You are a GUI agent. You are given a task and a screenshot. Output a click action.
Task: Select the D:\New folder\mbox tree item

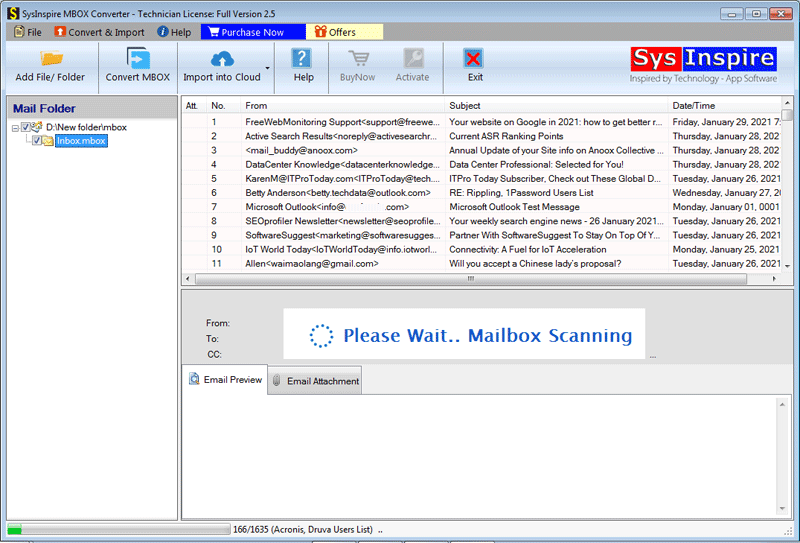coord(86,127)
